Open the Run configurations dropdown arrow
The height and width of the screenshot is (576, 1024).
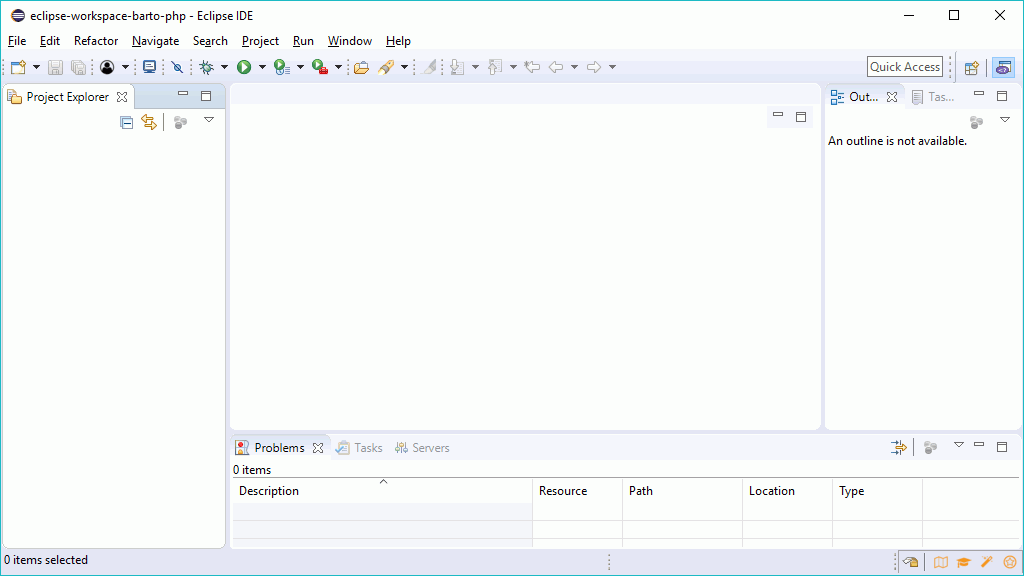pyautogui.click(x=263, y=67)
